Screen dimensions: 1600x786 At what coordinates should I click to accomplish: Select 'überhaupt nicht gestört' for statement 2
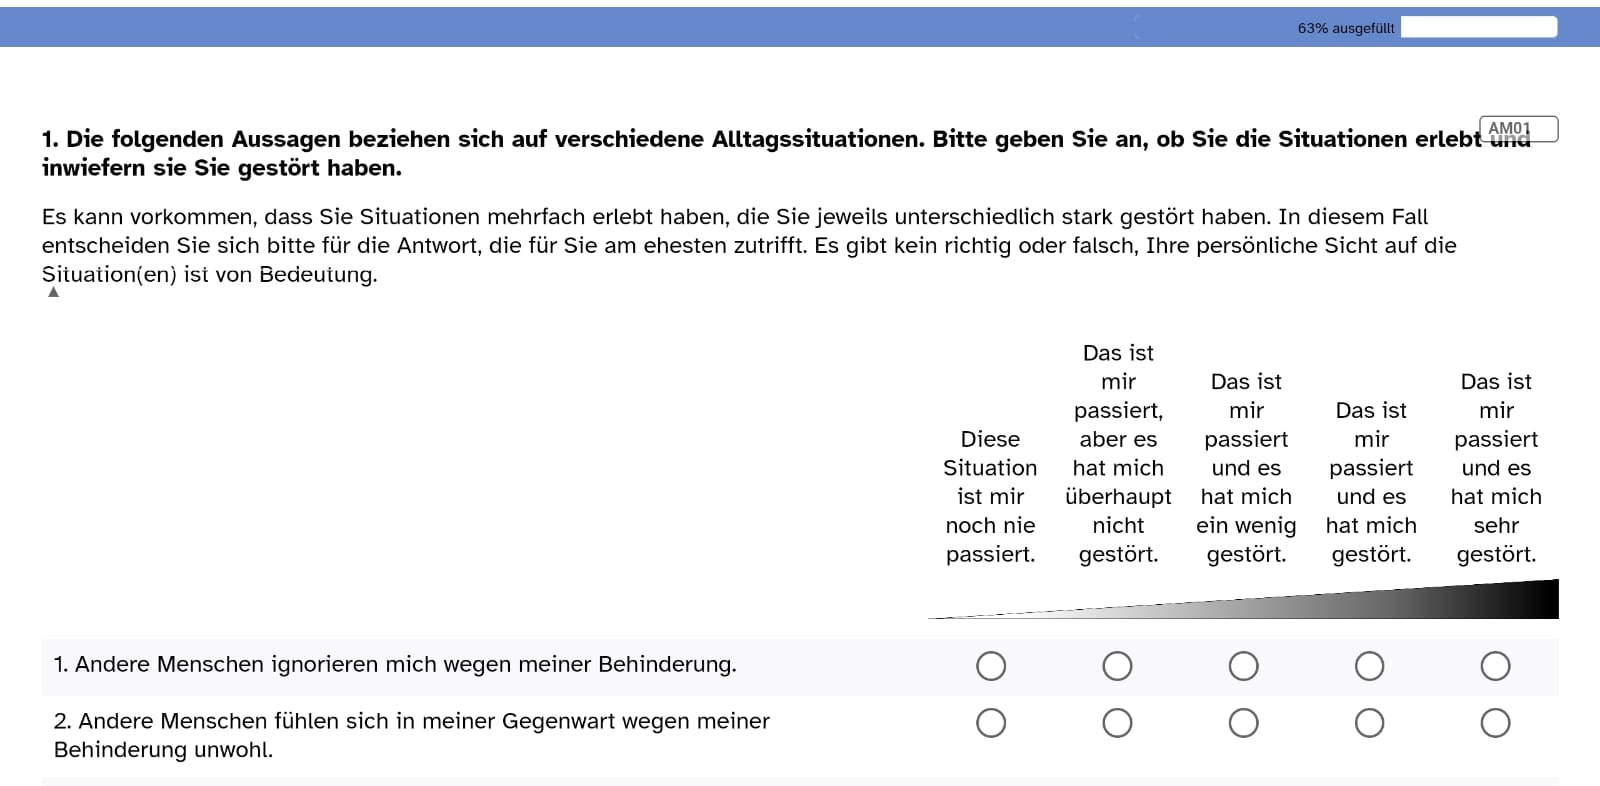click(1117, 723)
